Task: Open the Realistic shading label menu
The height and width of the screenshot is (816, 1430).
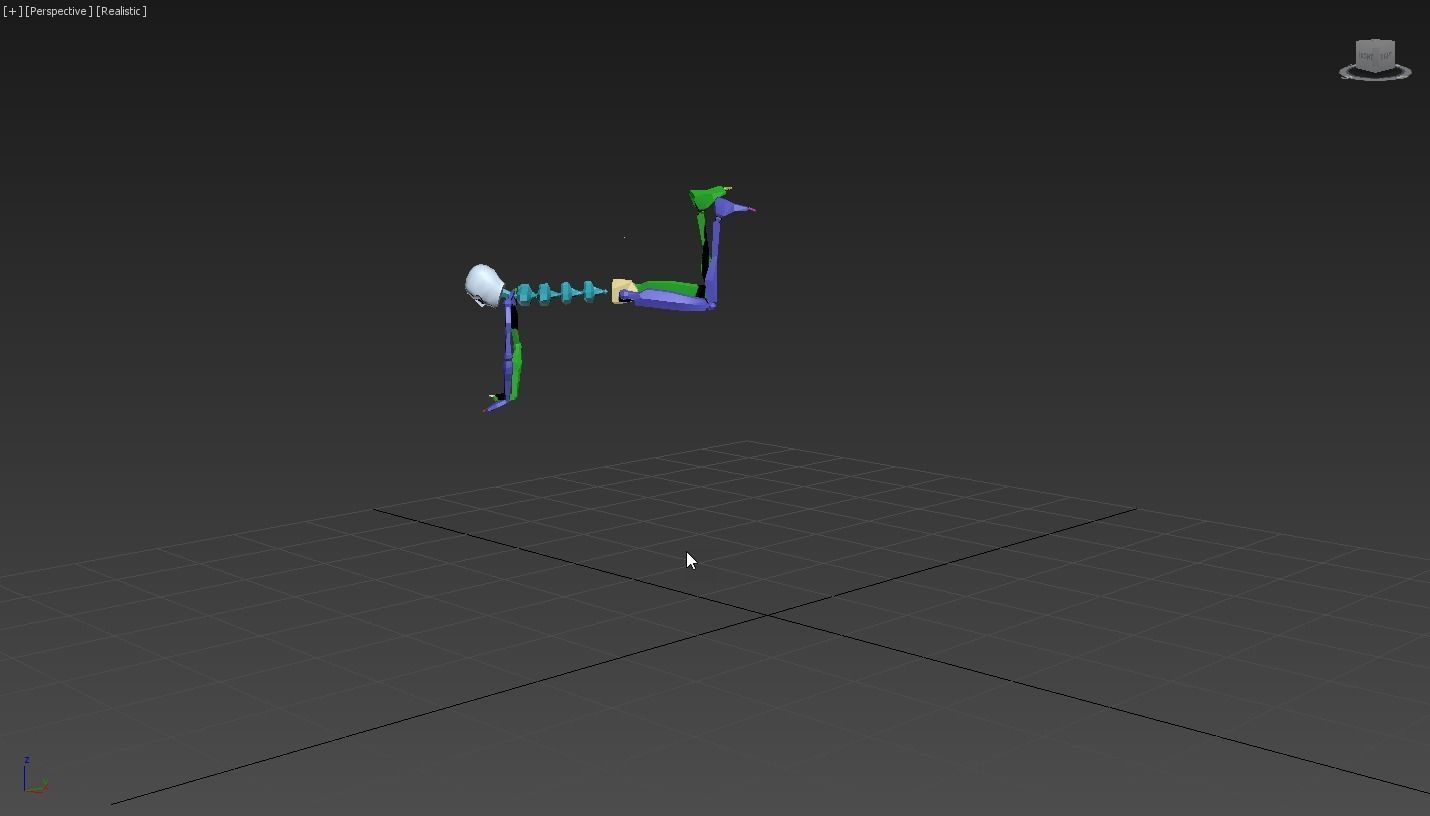Action: click(x=122, y=11)
